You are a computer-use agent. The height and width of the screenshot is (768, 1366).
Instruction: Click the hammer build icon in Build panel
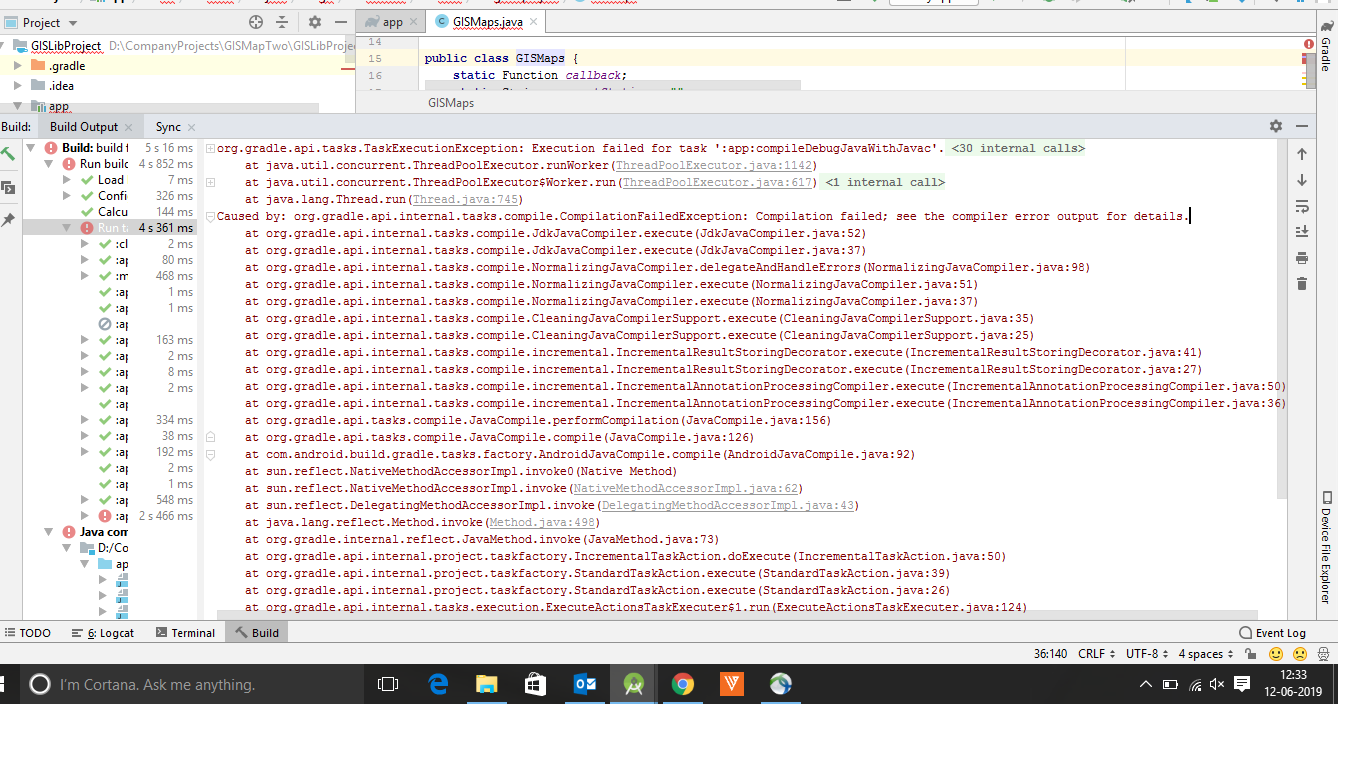point(8,154)
